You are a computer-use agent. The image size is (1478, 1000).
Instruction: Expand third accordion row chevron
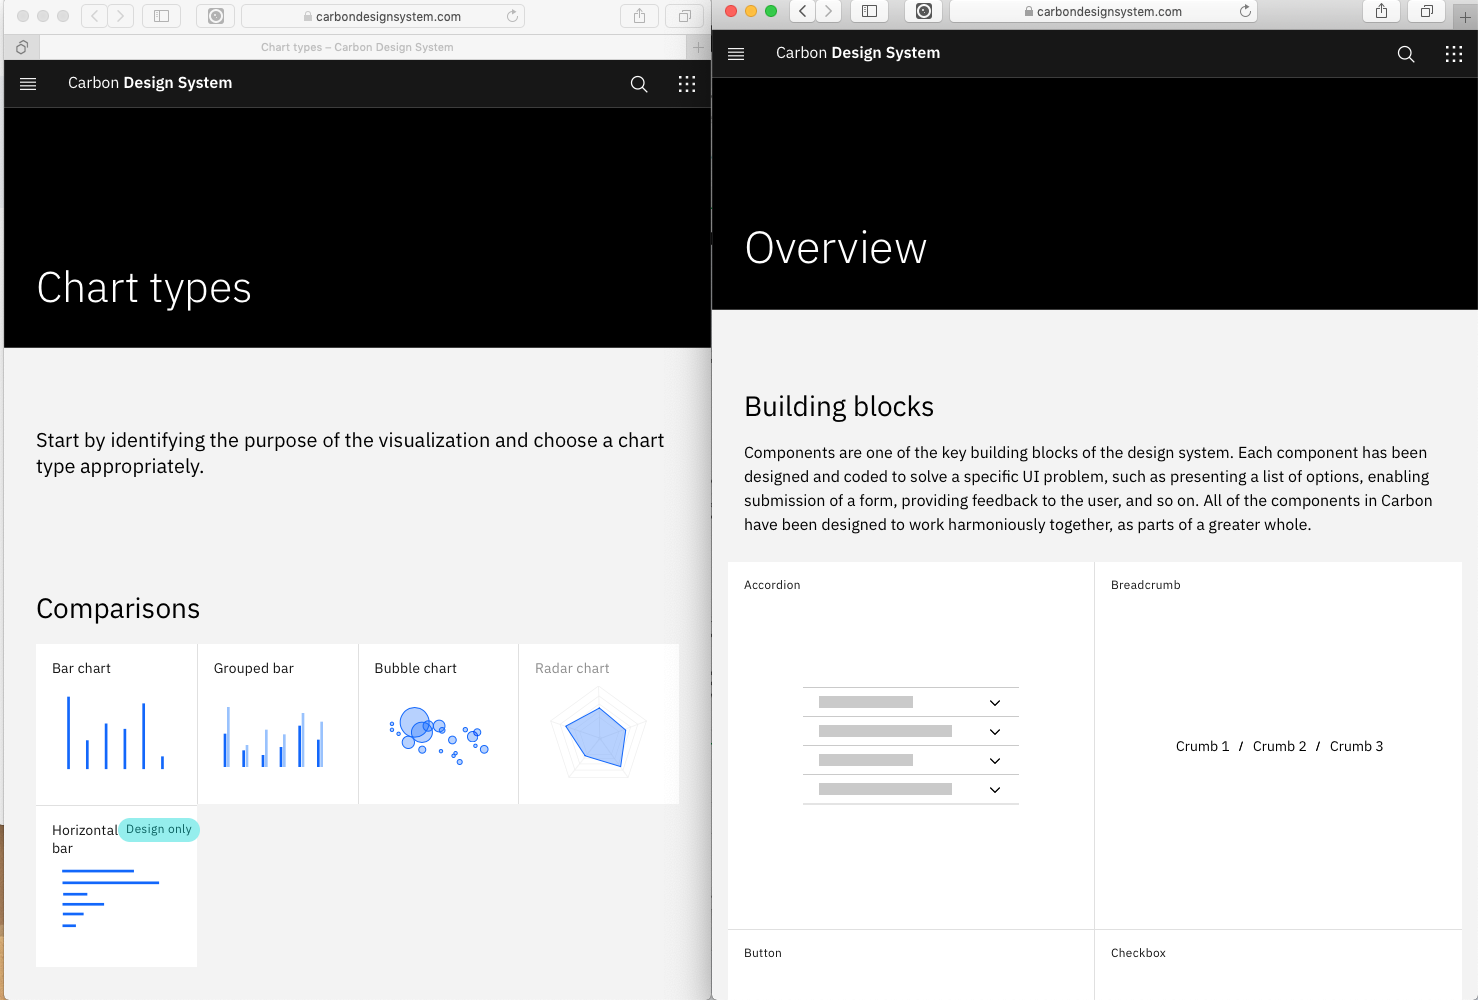point(995,761)
